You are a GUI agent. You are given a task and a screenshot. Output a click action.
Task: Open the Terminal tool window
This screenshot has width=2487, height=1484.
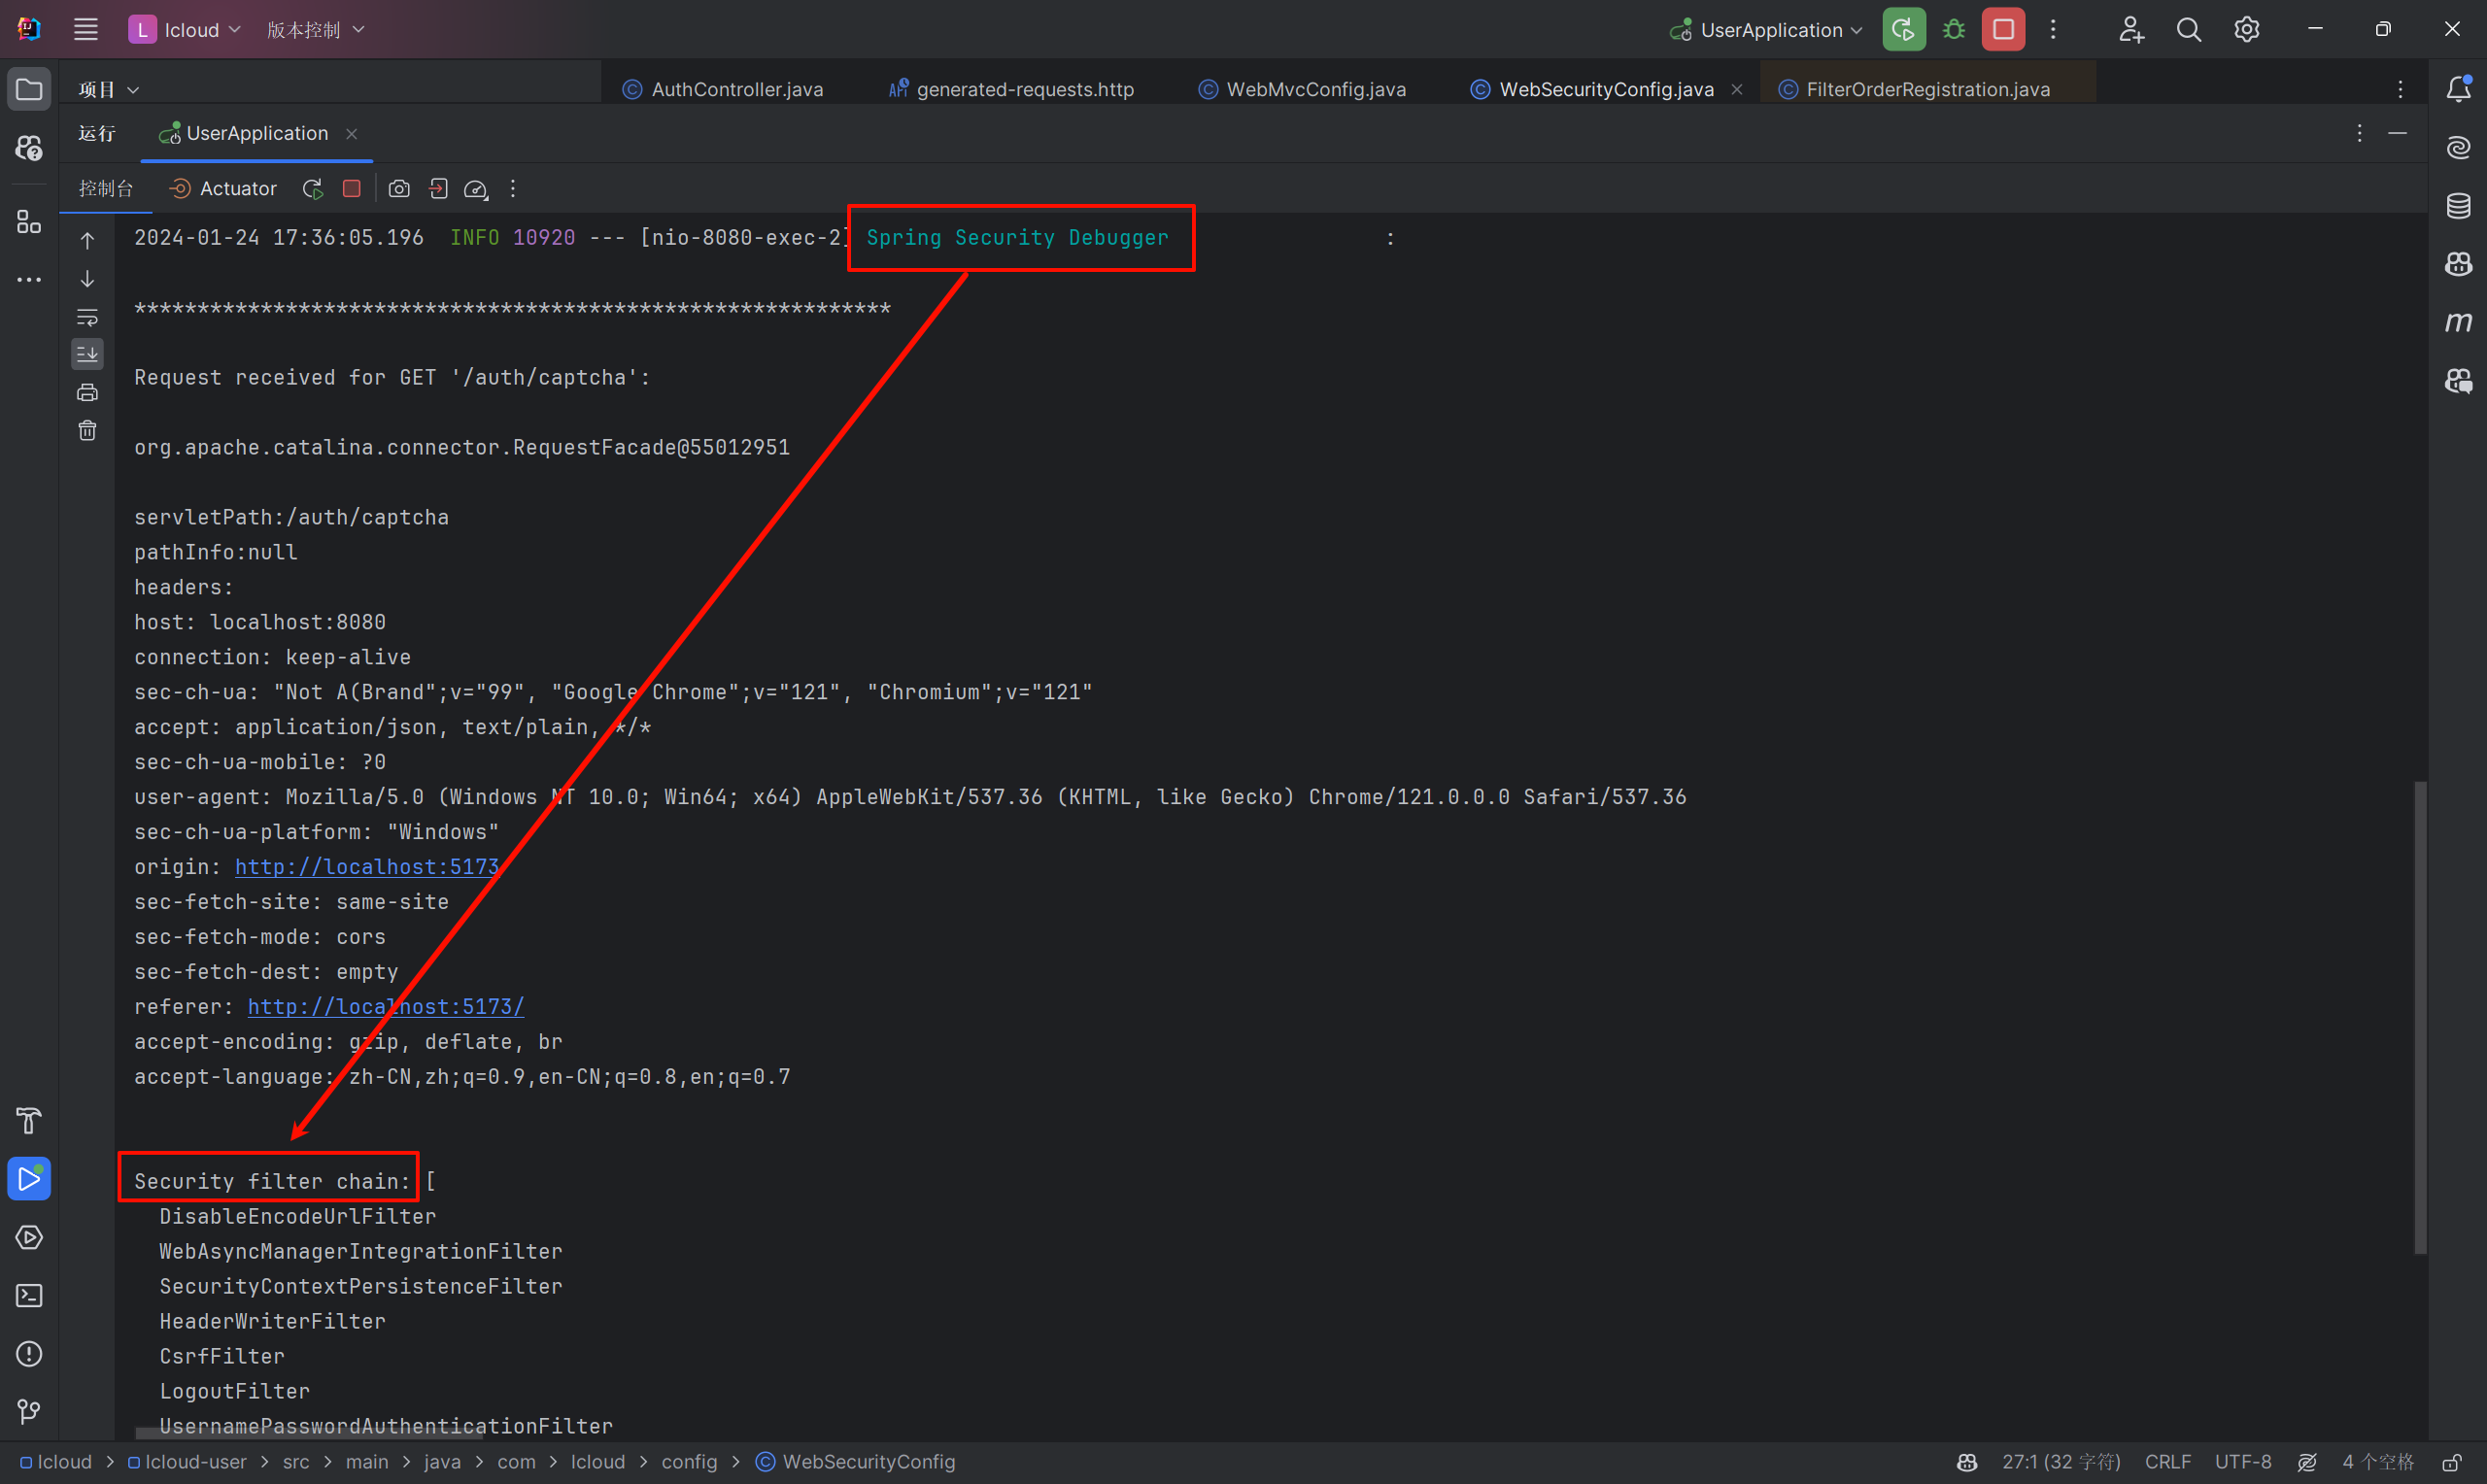tap(29, 1295)
